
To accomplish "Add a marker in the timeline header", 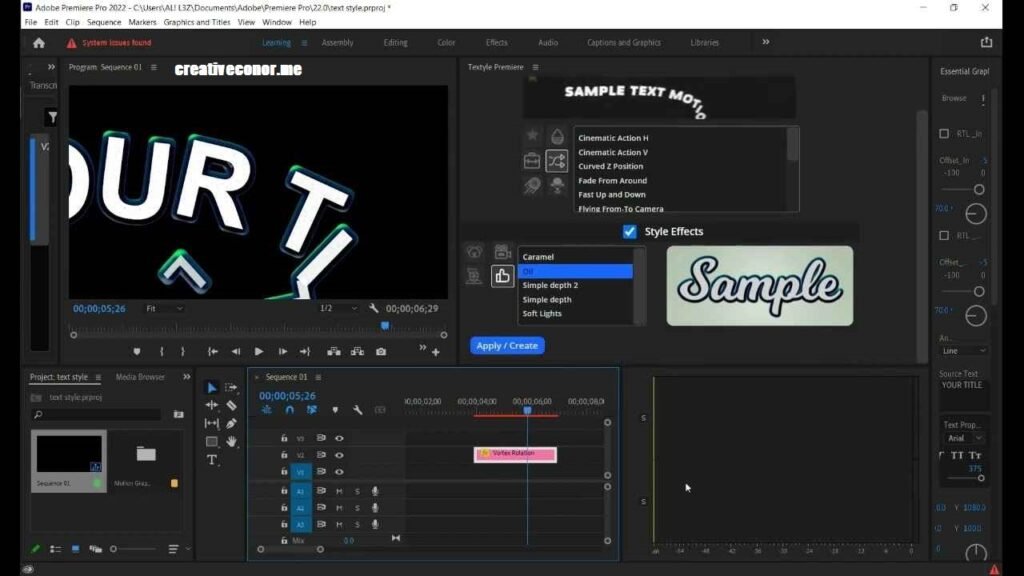I will click(335, 410).
